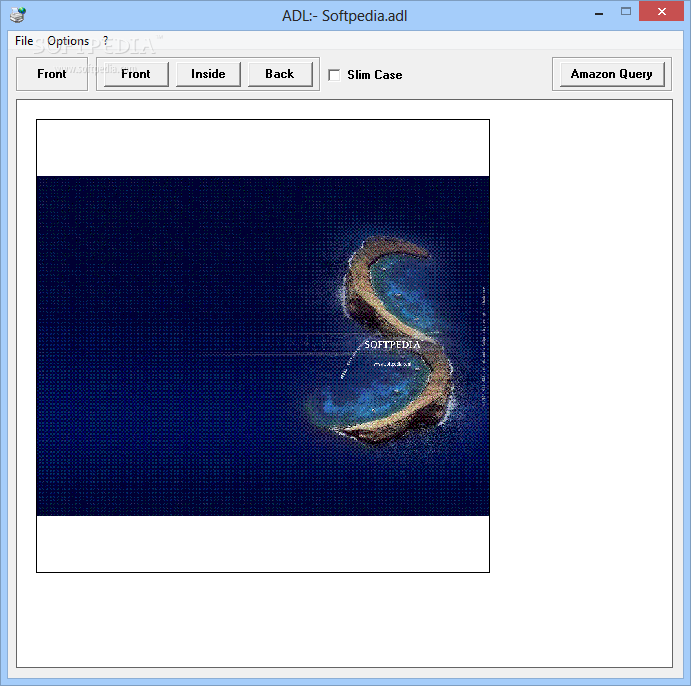
Task: Click the Softpedia cover image preview
Action: 263,346
